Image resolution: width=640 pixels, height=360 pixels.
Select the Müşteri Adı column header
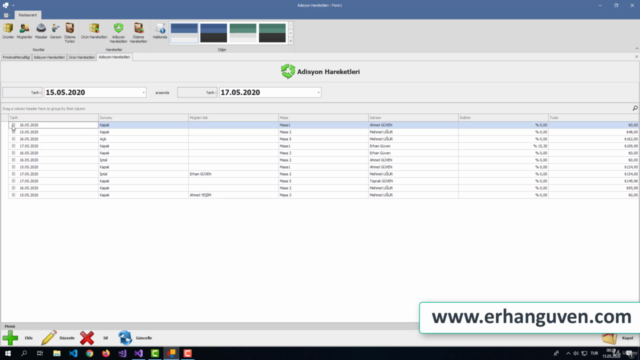click(x=233, y=118)
